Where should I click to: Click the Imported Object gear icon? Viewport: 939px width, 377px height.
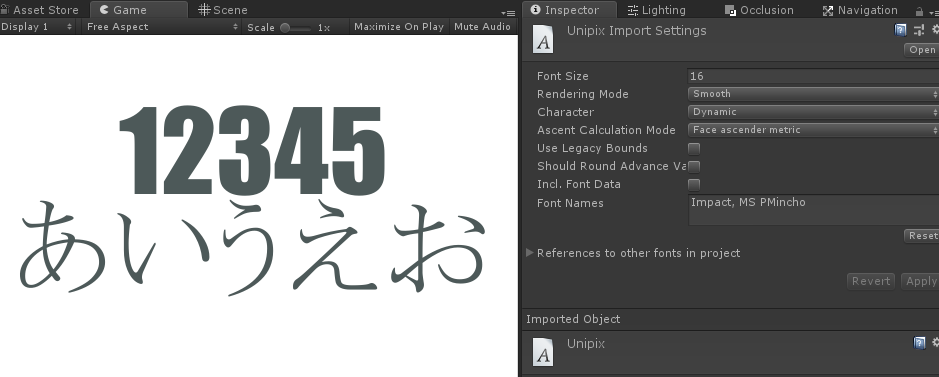(935, 342)
